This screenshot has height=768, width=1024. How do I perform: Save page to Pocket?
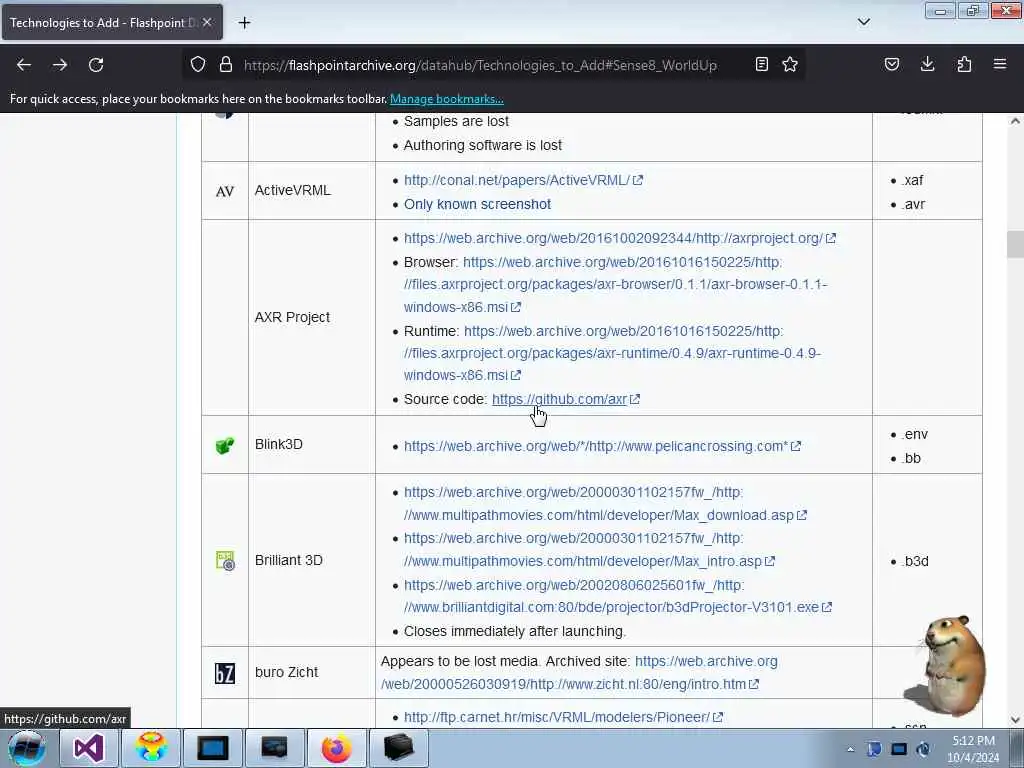coord(892,65)
